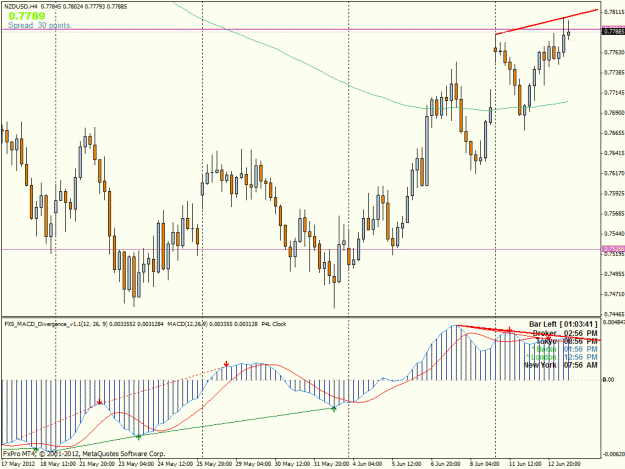Viewport: 625px width, 469px height.
Task: Click the 0.77385 price scale label
Action: (x=614, y=73)
